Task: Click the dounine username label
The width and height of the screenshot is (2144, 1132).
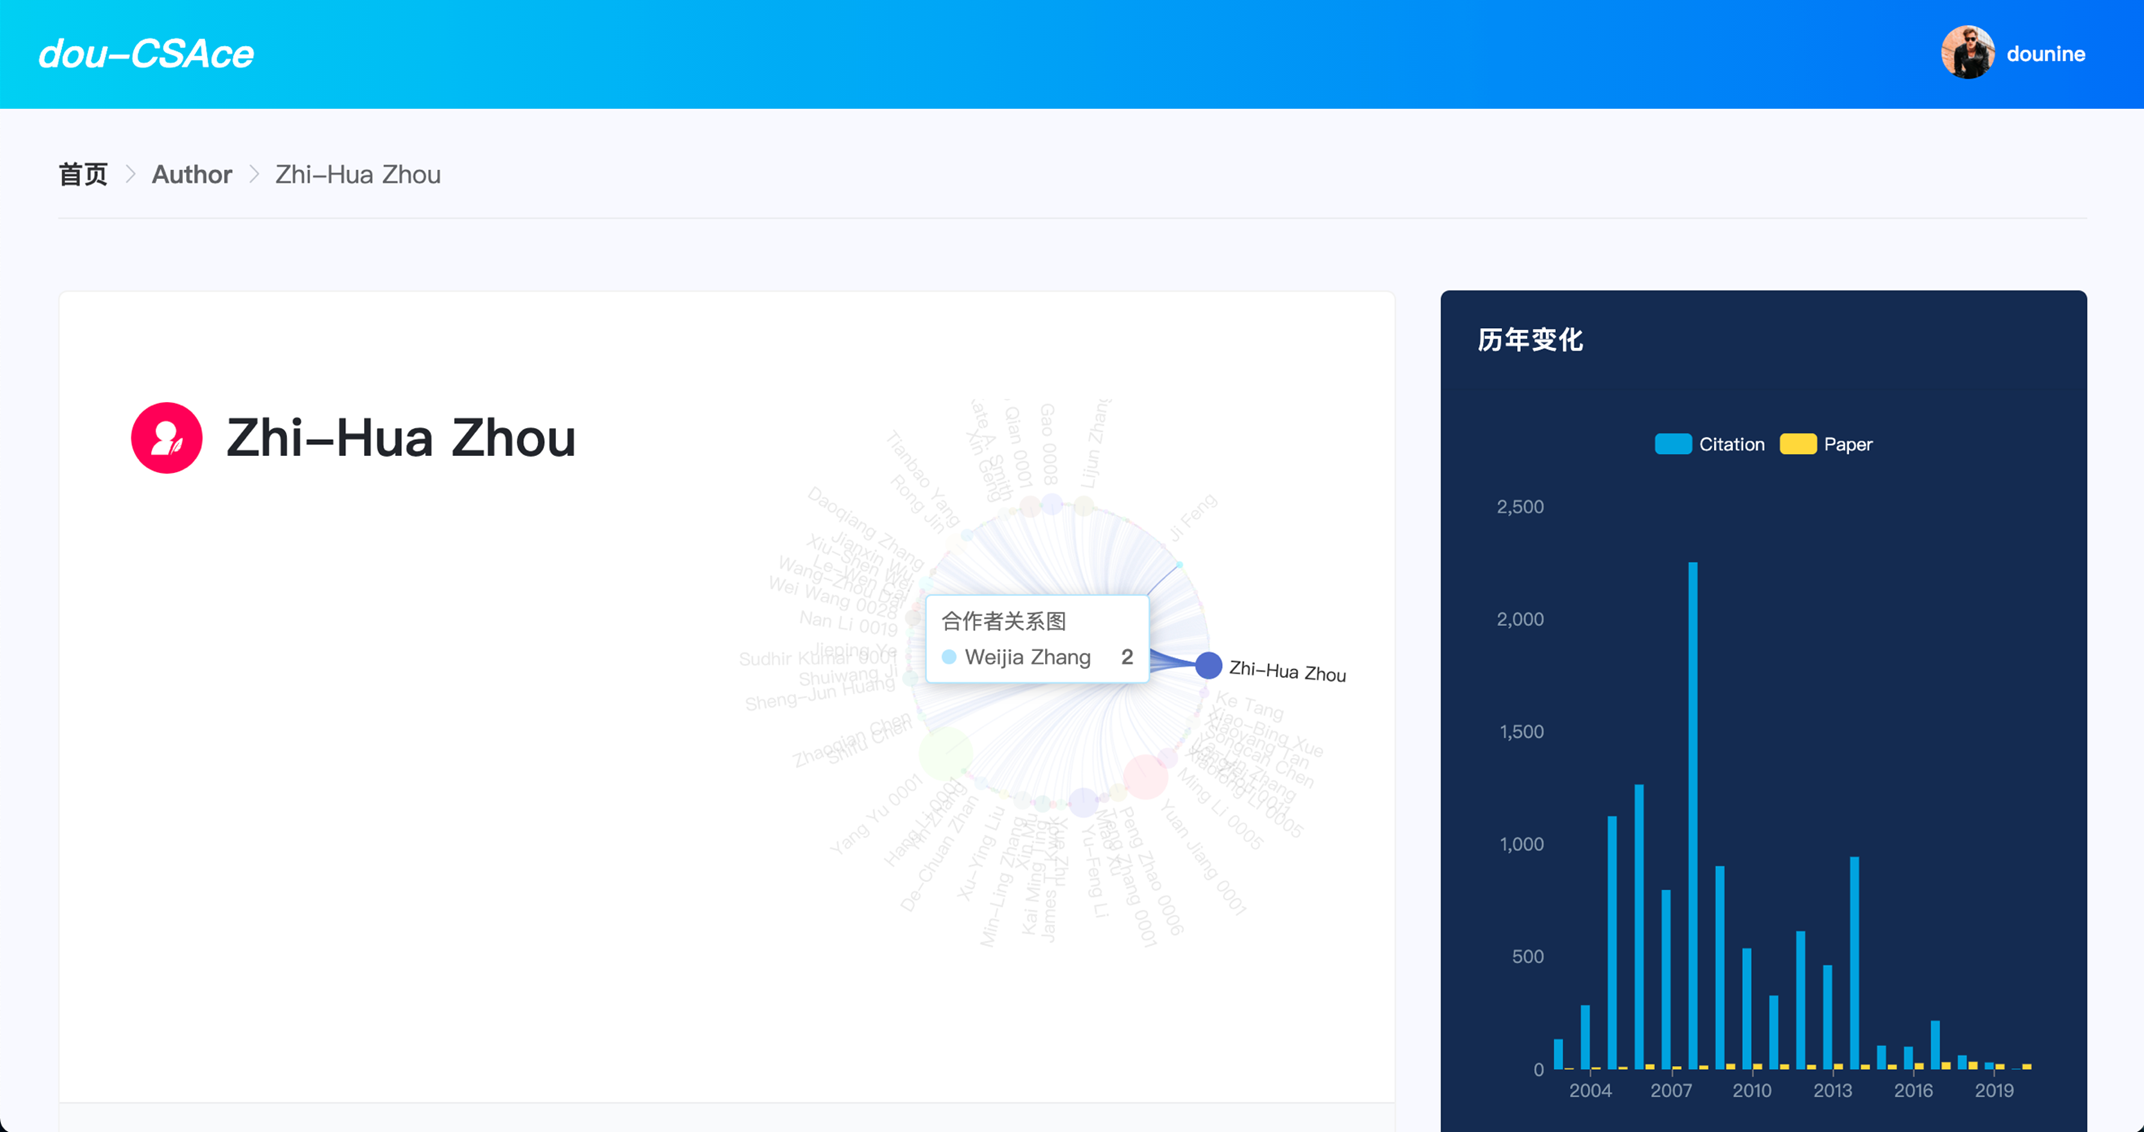Action: point(2045,54)
